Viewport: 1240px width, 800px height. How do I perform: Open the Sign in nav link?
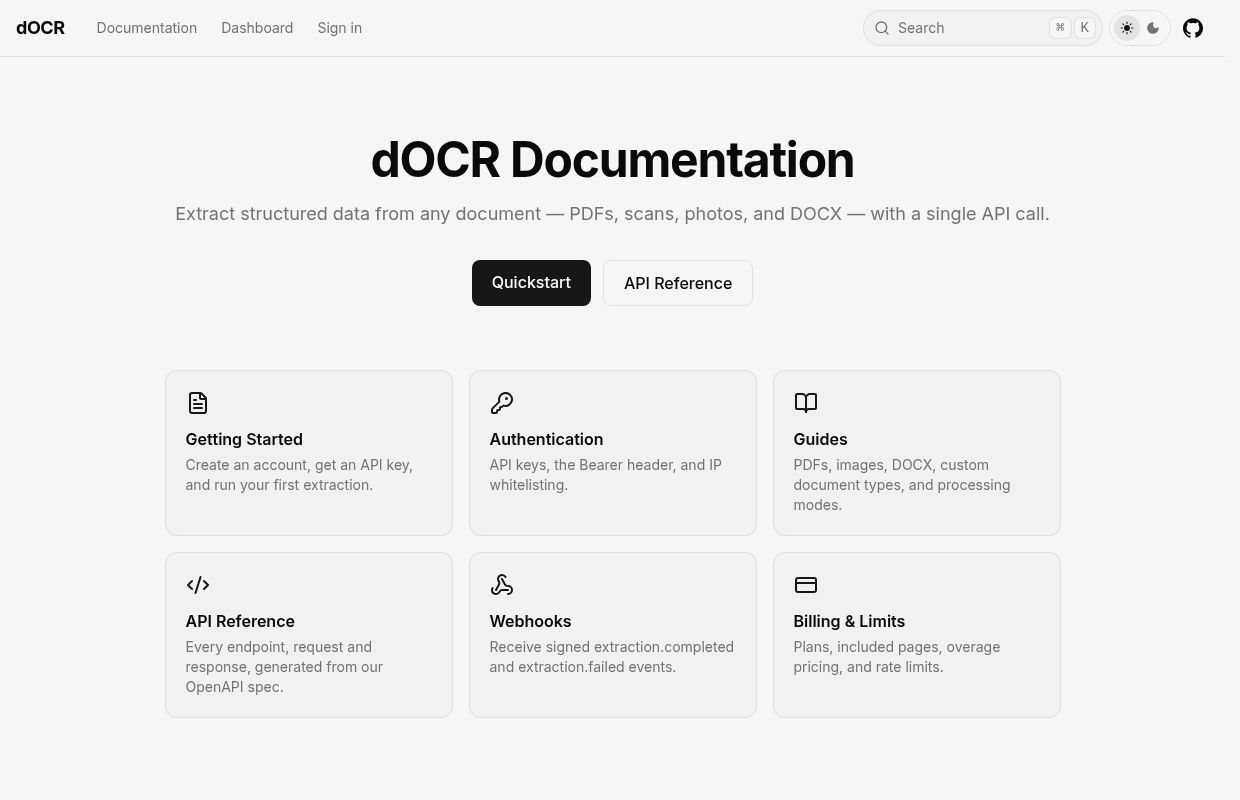click(x=340, y=28)
